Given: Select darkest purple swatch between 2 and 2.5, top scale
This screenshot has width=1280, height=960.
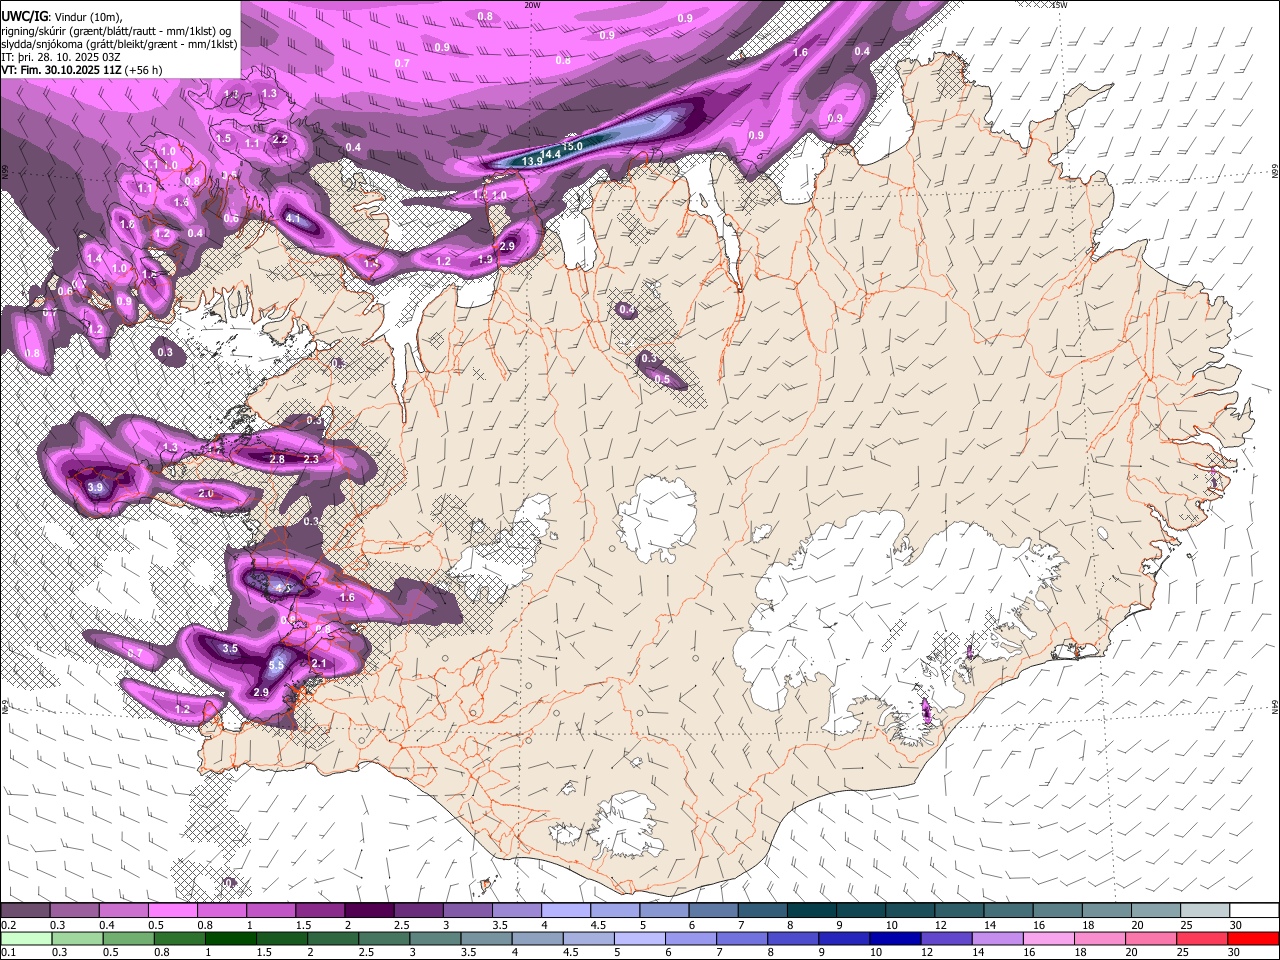Looking at the screenshot, I should tap(369, 911).
